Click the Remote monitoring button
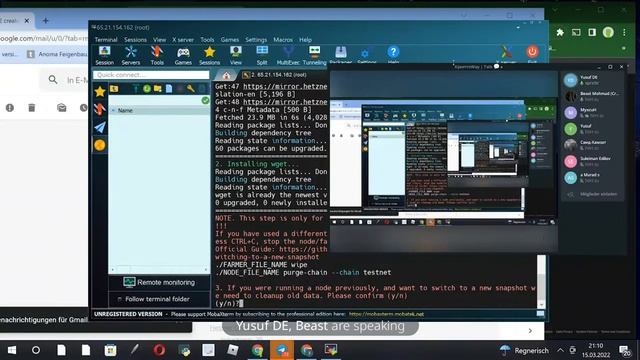The image size is (640, 360). coord(159,282)
